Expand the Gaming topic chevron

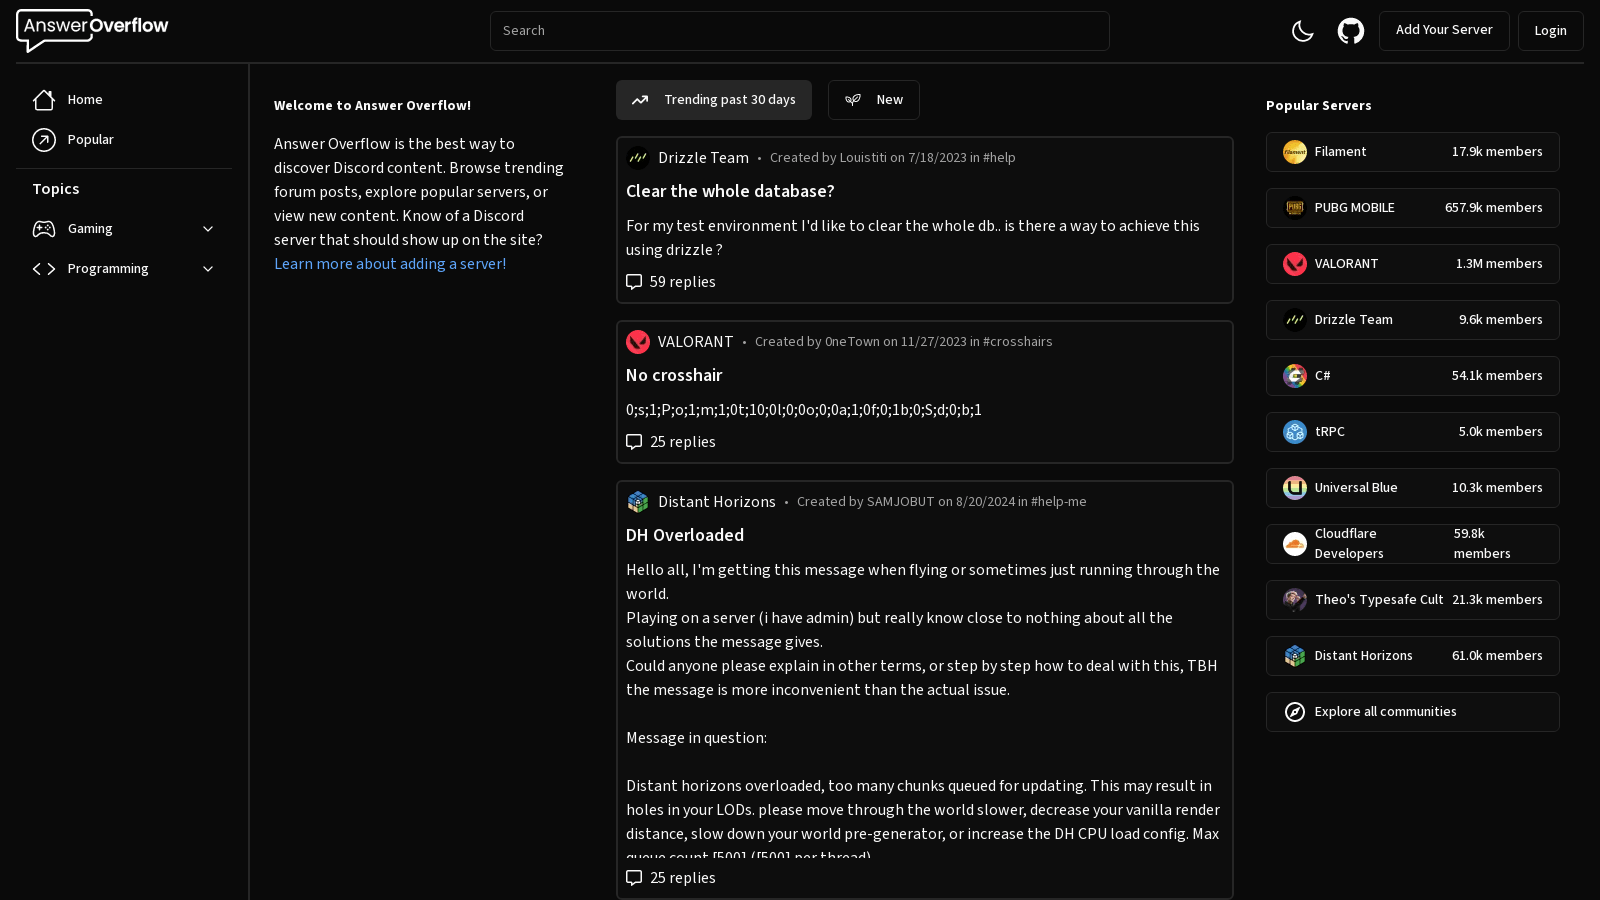tap(208, 229)
